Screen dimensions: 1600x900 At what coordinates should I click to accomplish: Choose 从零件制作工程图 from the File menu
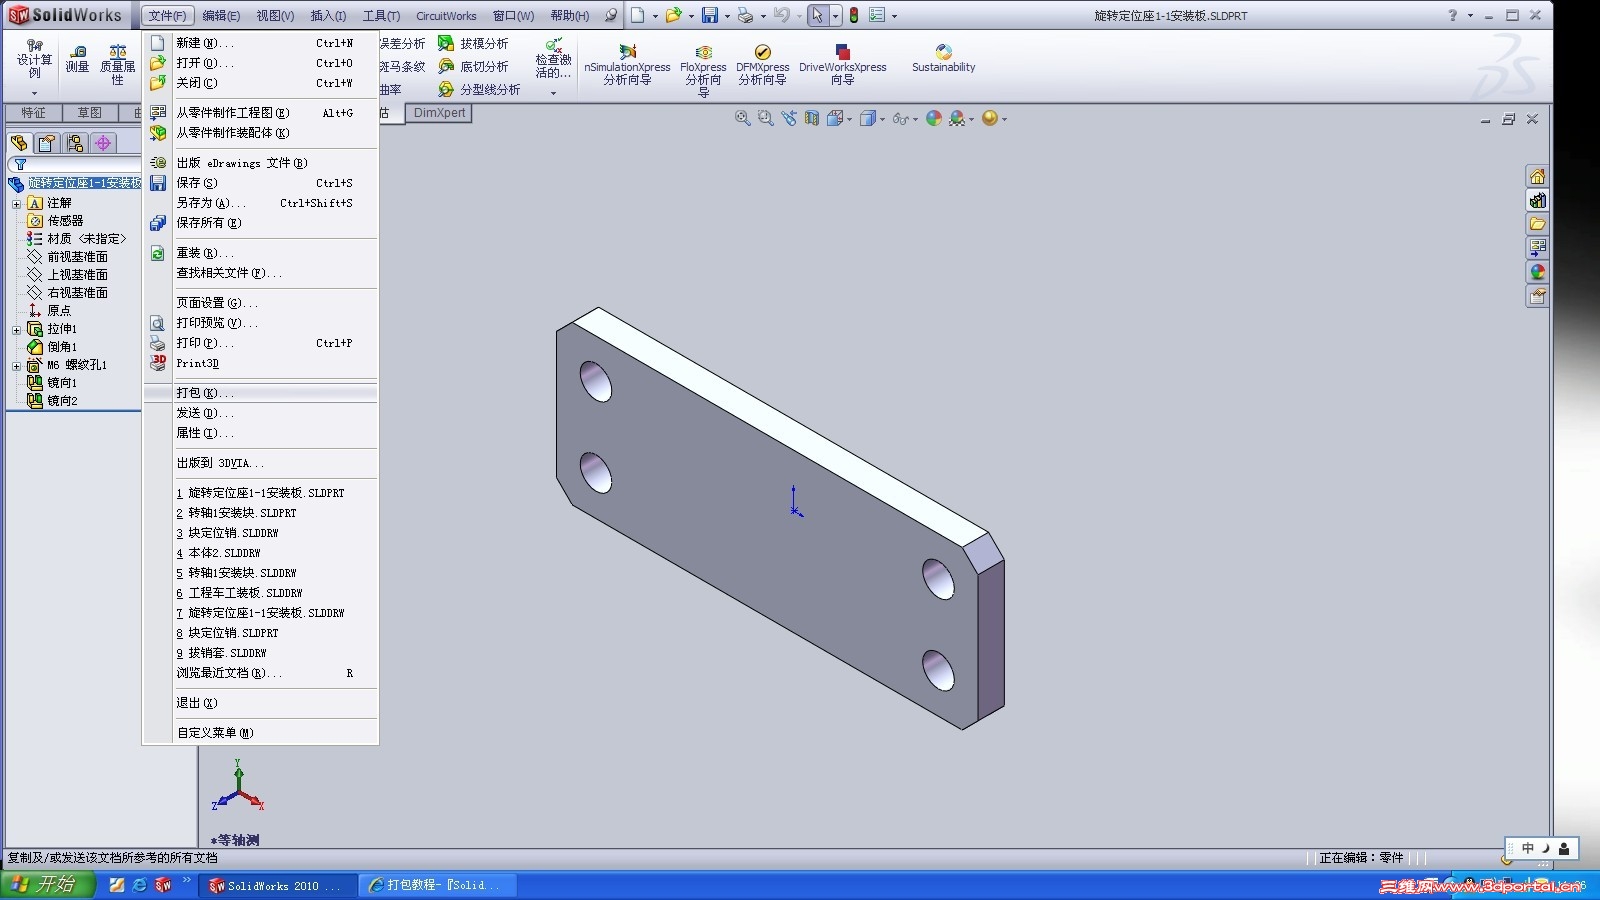point(261,113)
